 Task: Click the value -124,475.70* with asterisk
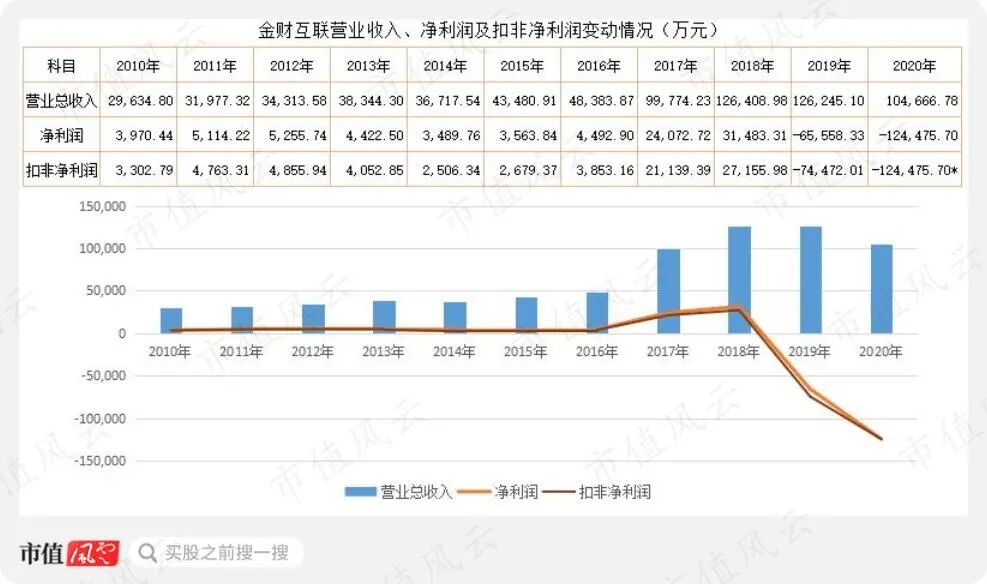click(916, 170)
